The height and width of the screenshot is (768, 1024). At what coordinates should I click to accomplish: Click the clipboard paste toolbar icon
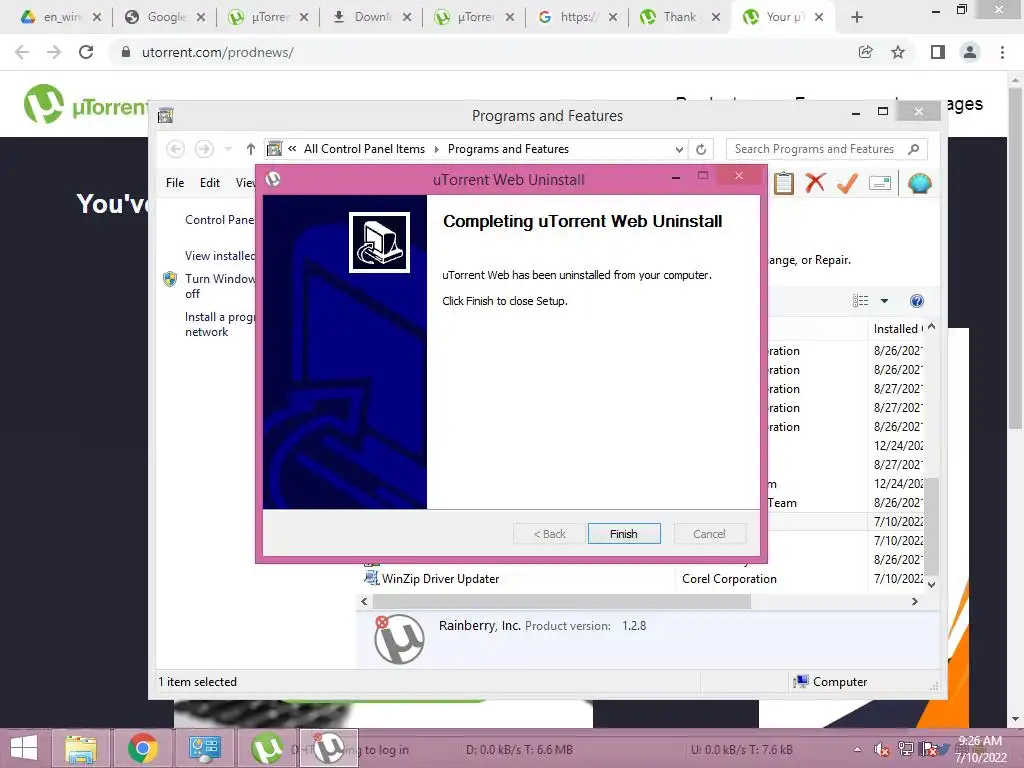coord(784,184)
